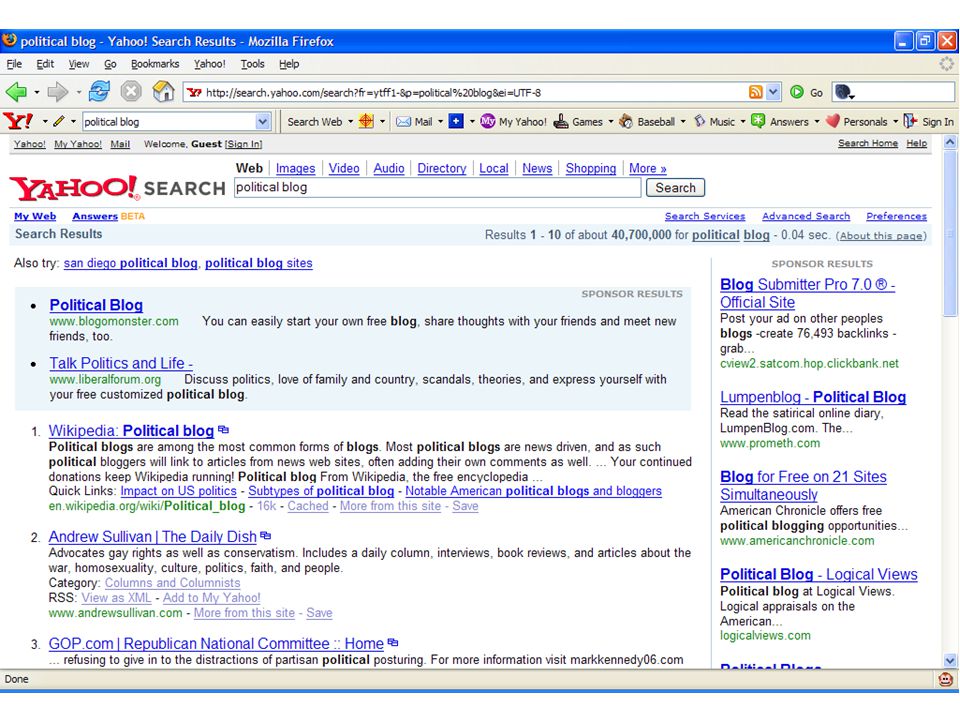Screen dimensions: 960x720
Task: Click the Stop loading icon
Action: coord(130,92)
